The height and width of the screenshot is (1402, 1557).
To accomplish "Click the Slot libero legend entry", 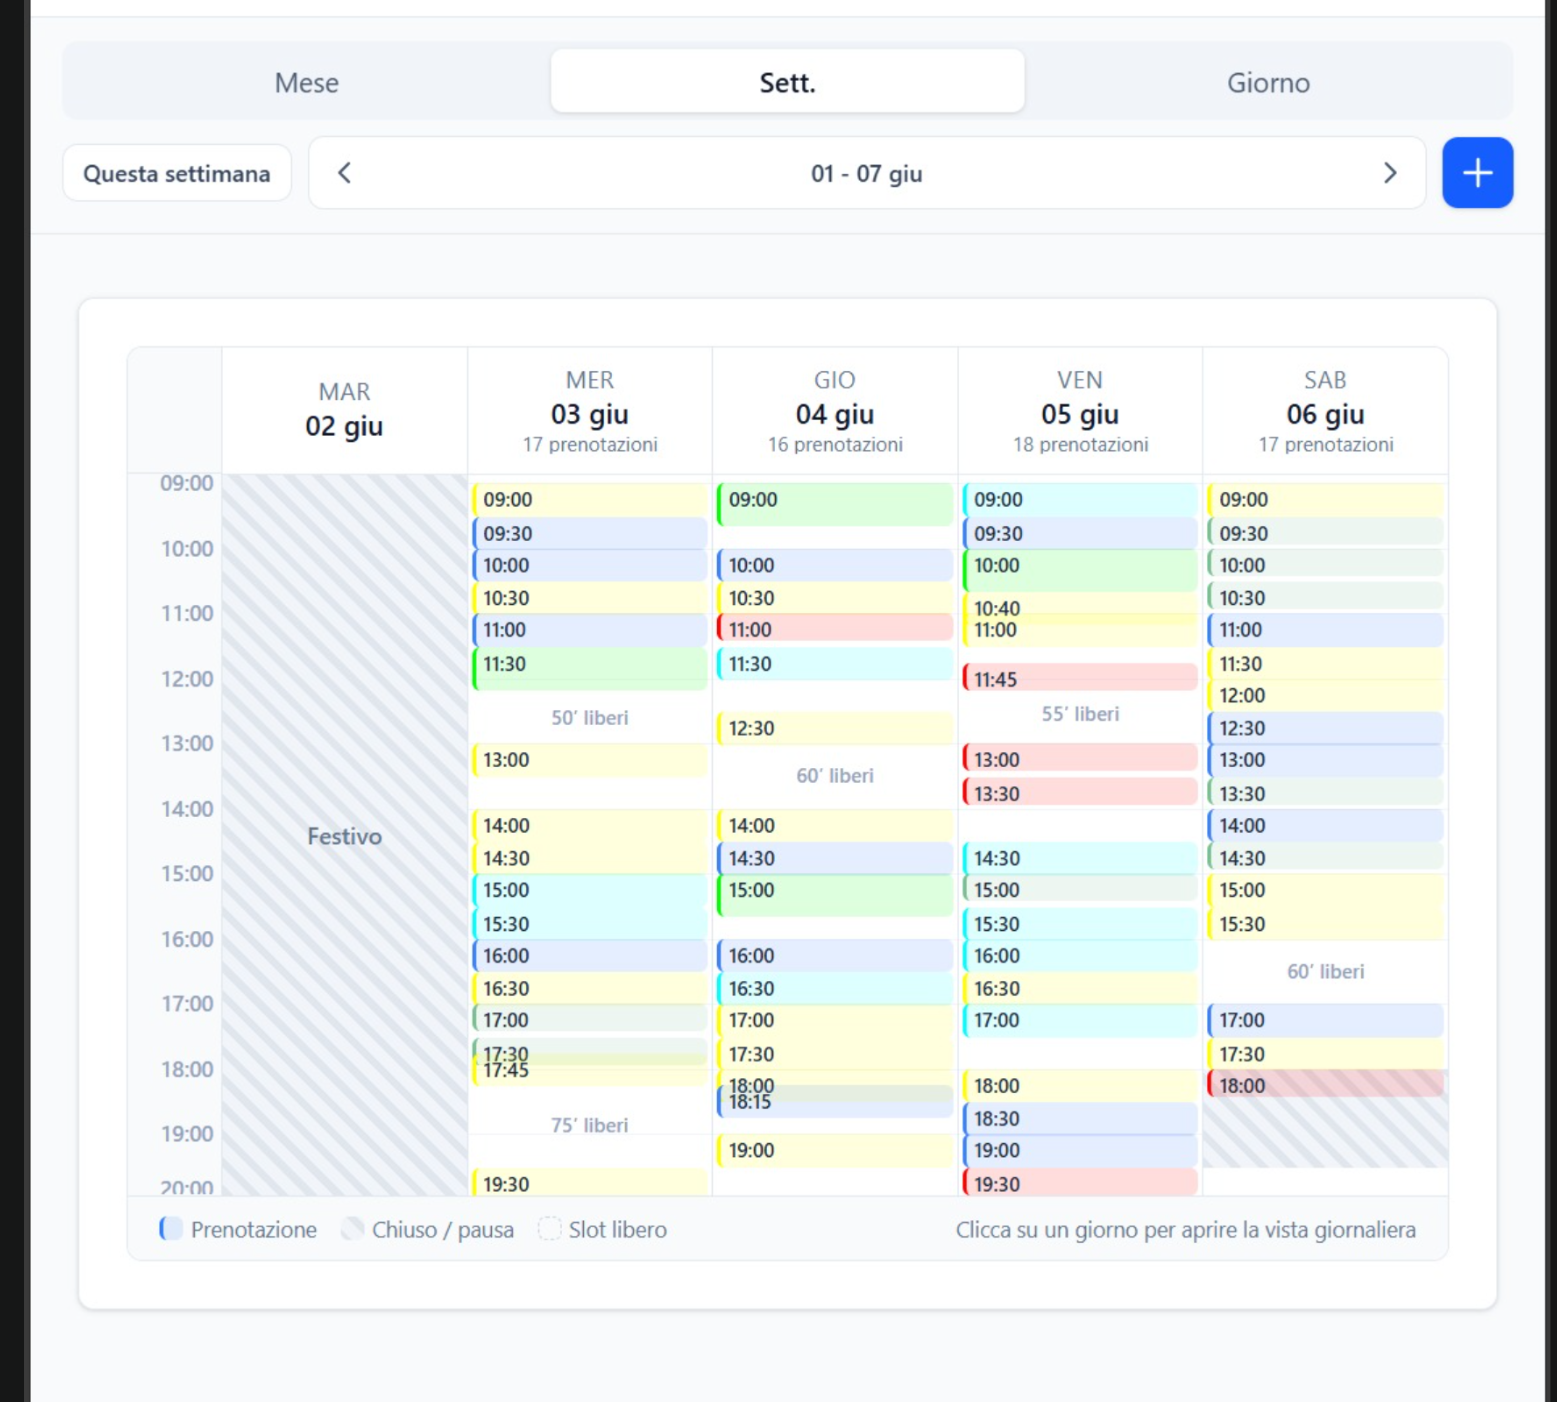I will pyautogui.click(x=603, y=1229).
